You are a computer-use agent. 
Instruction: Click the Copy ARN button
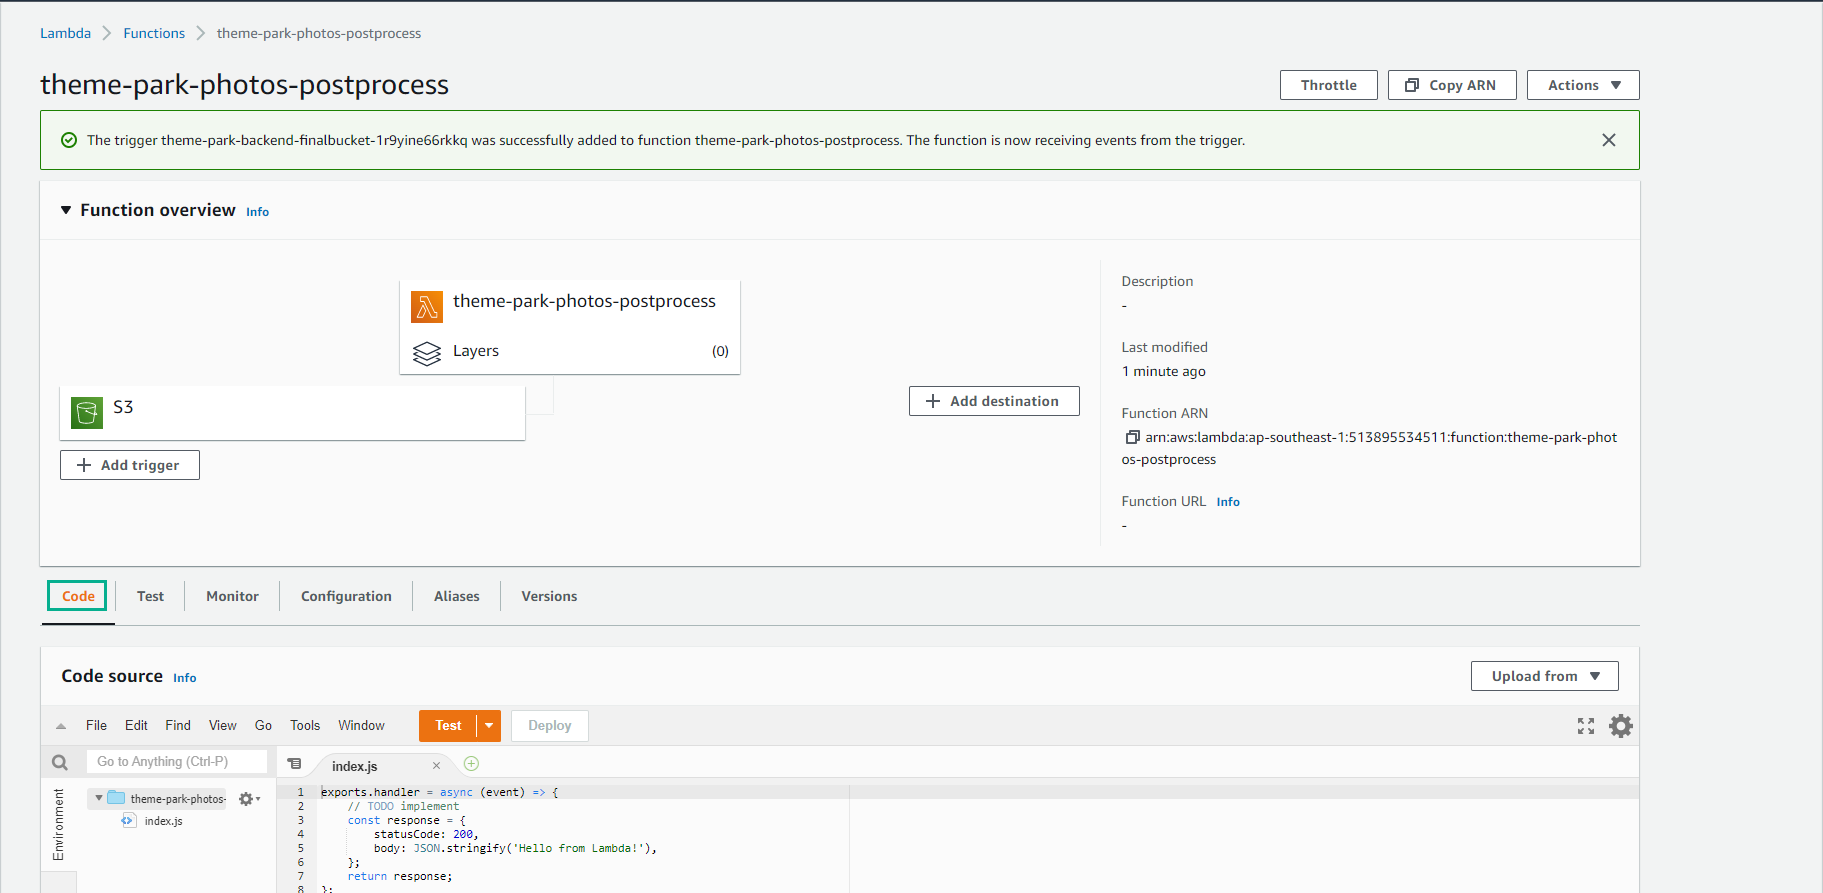click(1452, 85)
